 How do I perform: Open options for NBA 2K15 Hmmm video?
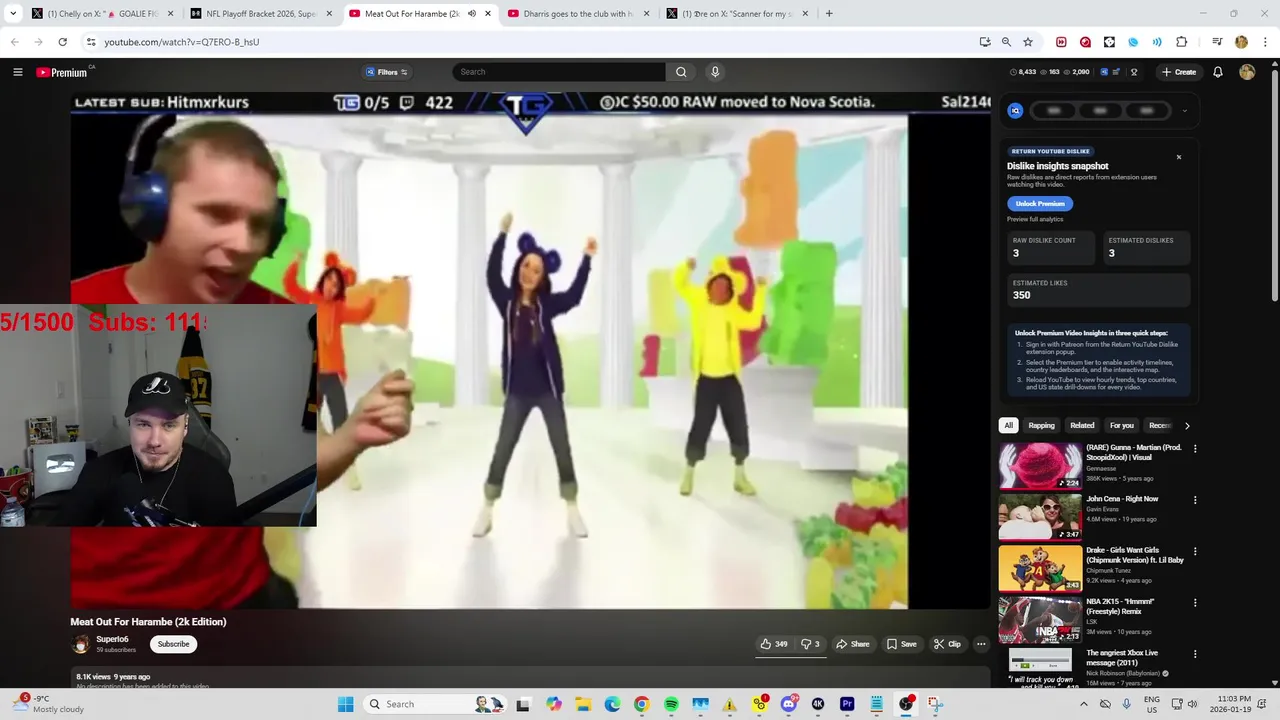[x=1195, y=603]
